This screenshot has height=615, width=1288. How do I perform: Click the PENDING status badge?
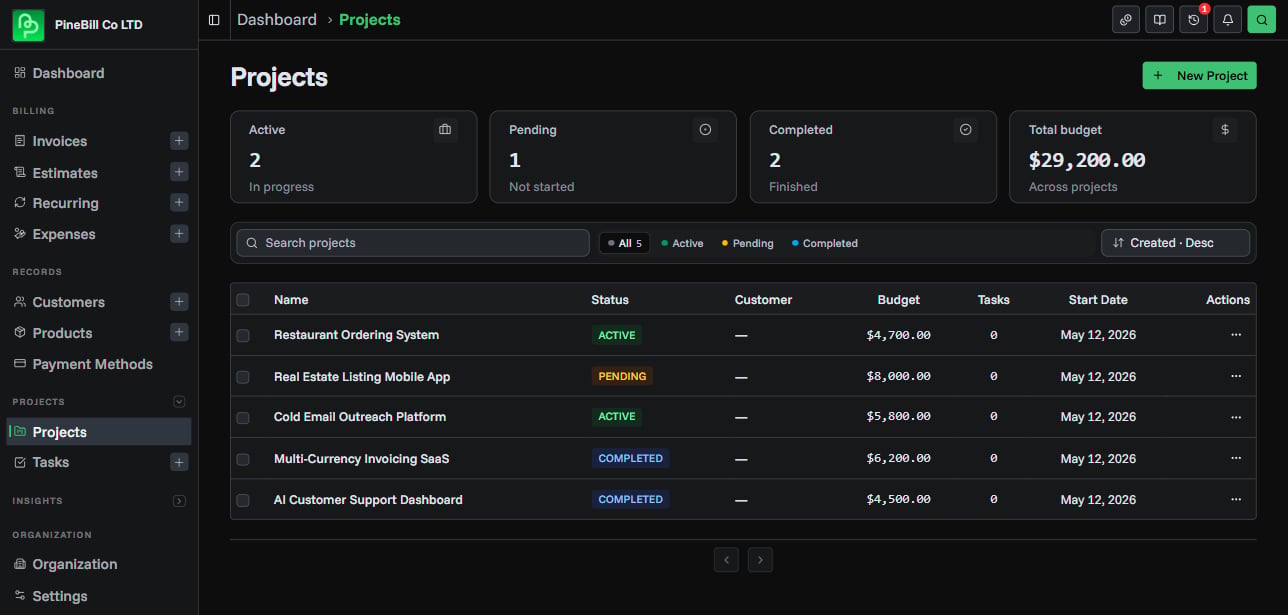(x=622, y=376)
